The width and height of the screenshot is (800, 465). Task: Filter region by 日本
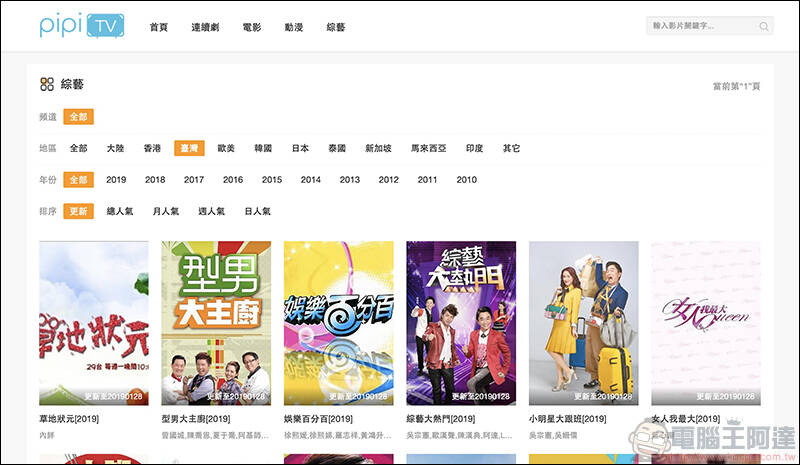300,148
